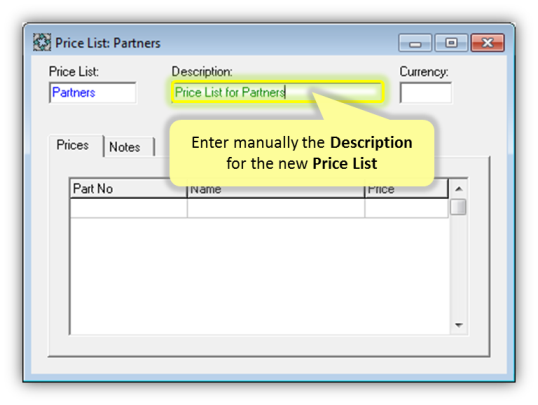Select the first row Name cell

coord(276,208)
